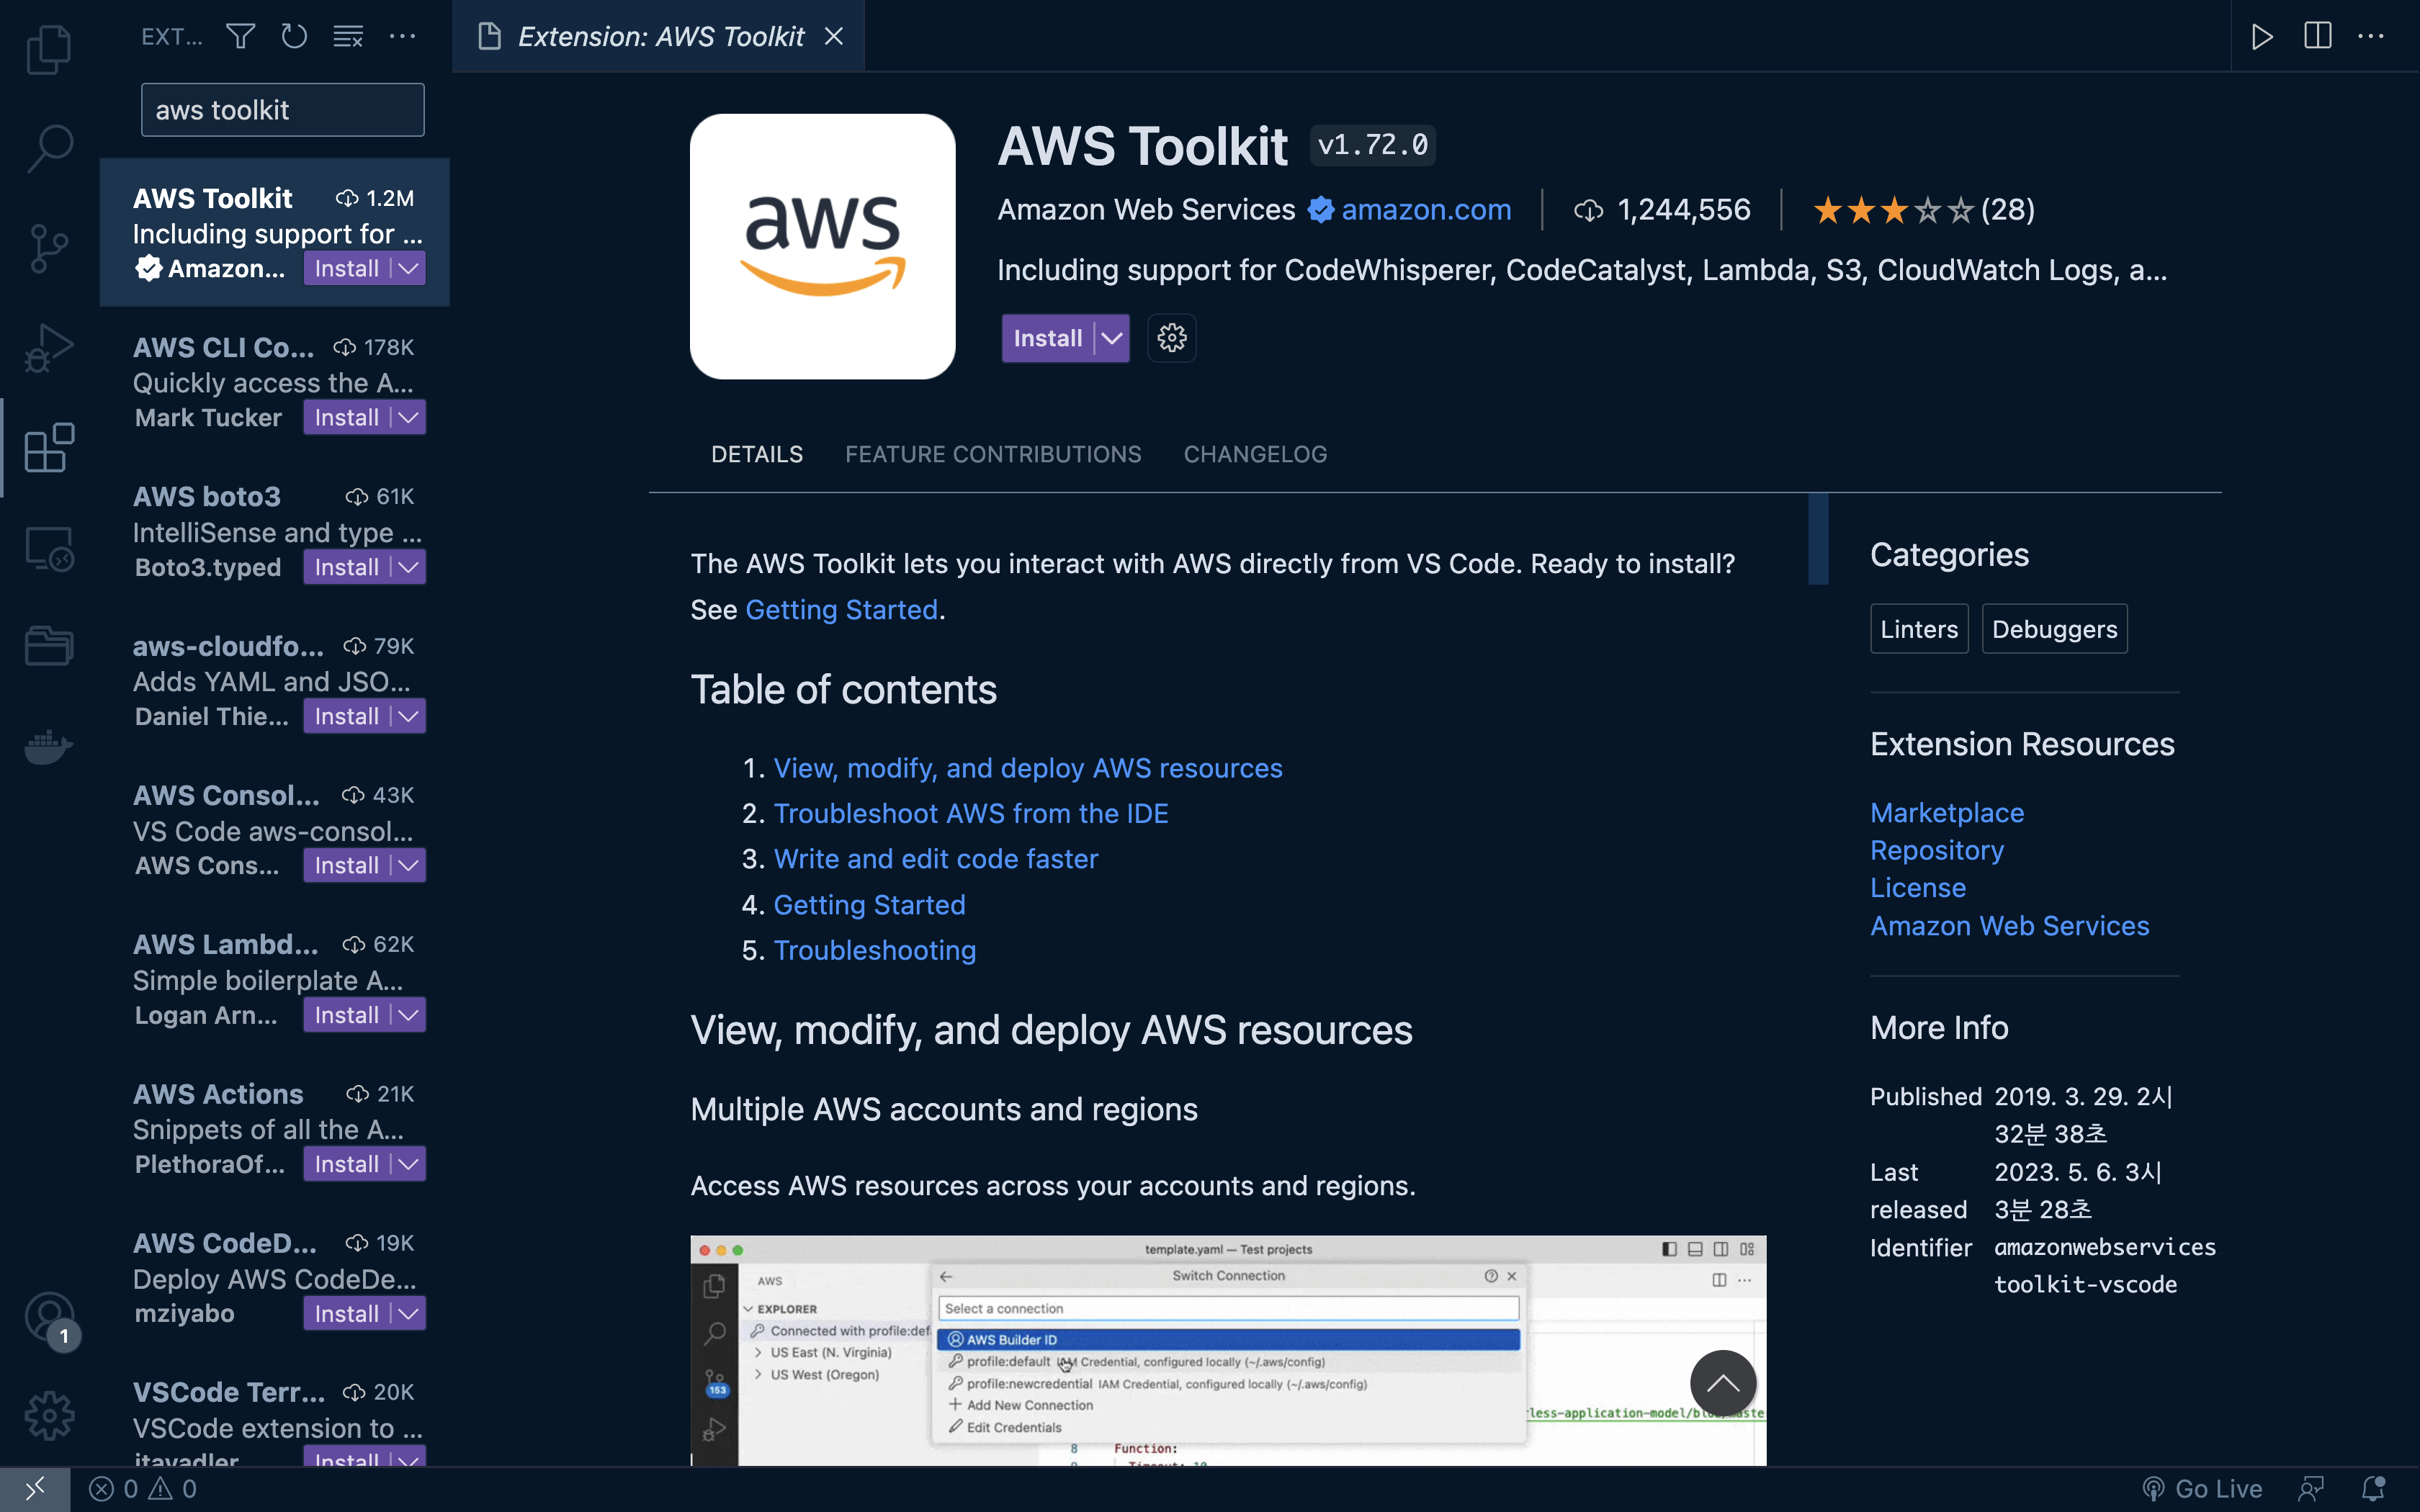Open the Explorer view in activity bar
This screenshot has width=2420, height=1512.
pyautogui.click(x=48, y=48)
